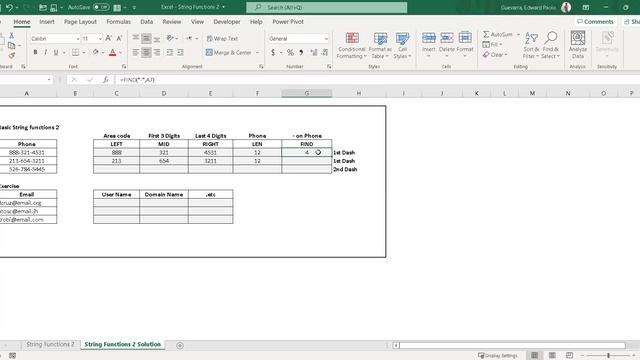Open Find & Select menu
The height and width of the screenshot is (360, 640).
click(551, 45)
